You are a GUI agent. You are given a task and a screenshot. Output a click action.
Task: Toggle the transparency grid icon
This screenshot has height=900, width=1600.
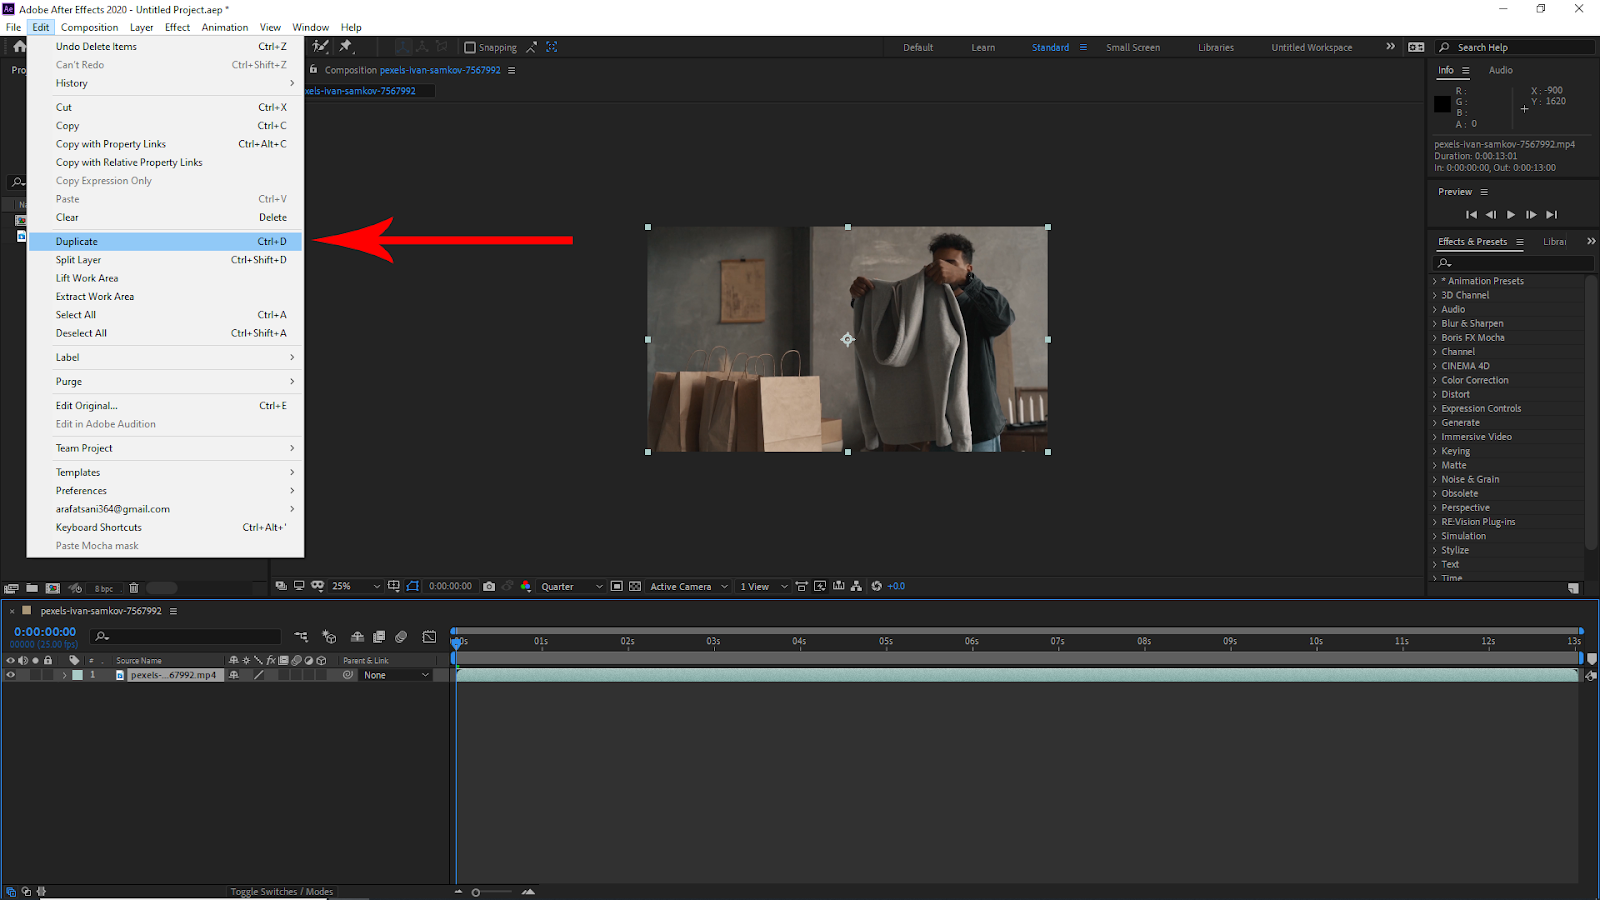(635, 587)
